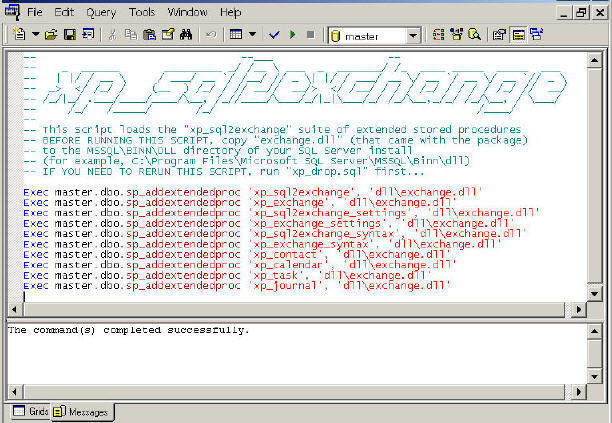Image resolution: width=612 pixels, height=423 pixels.
Task: Click the Query Analyzer window system icon
Action: tap(12, 12)
